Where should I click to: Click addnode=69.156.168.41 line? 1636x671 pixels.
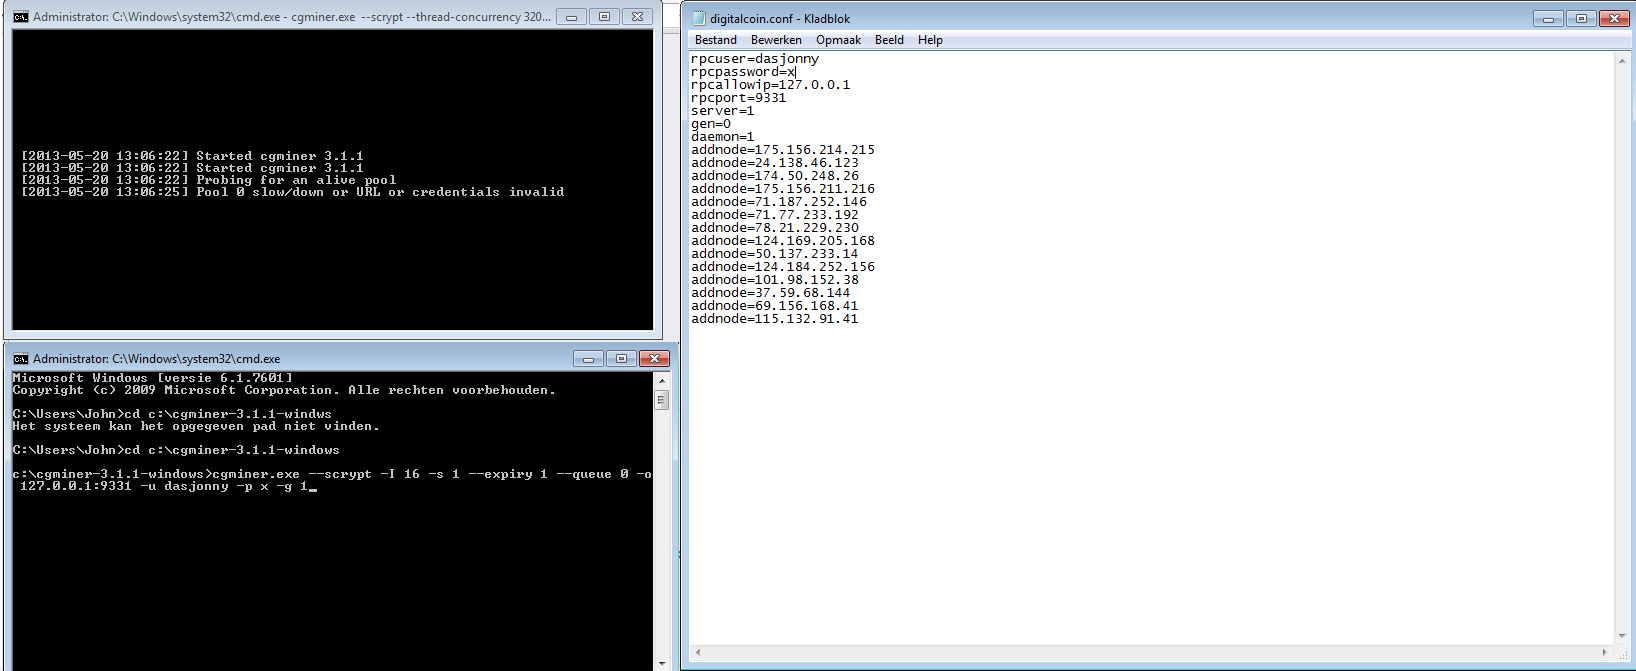pos(775,306)
